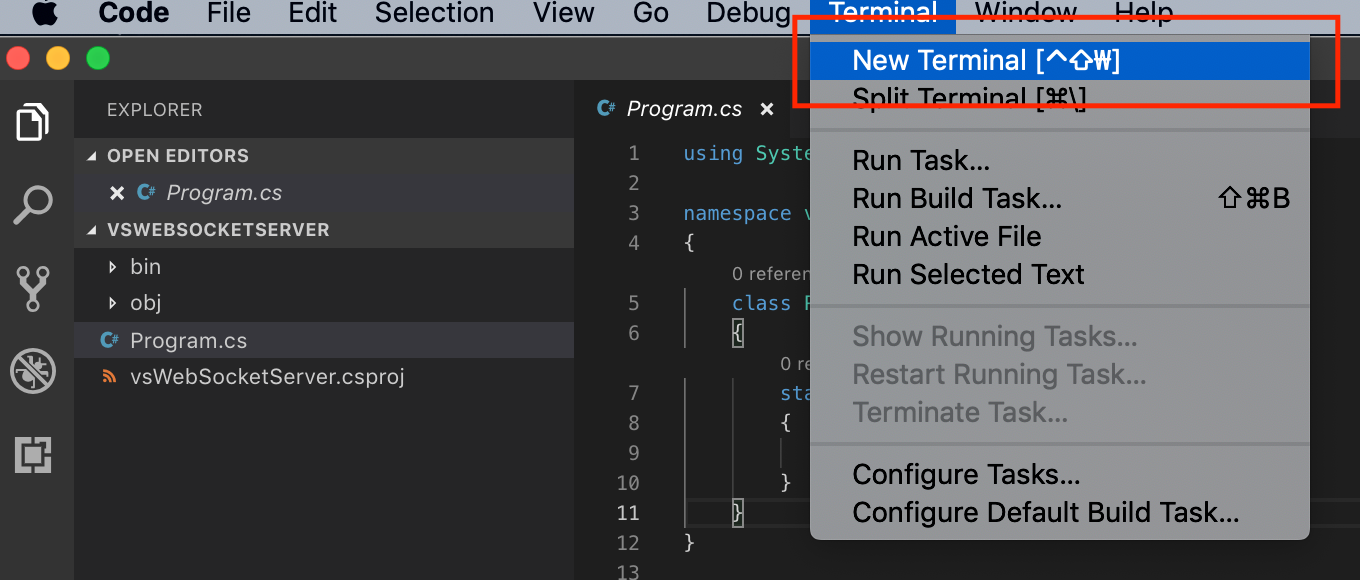Open the Edit menu
The height and width of the screenshot is (580, 1360).
312,13
